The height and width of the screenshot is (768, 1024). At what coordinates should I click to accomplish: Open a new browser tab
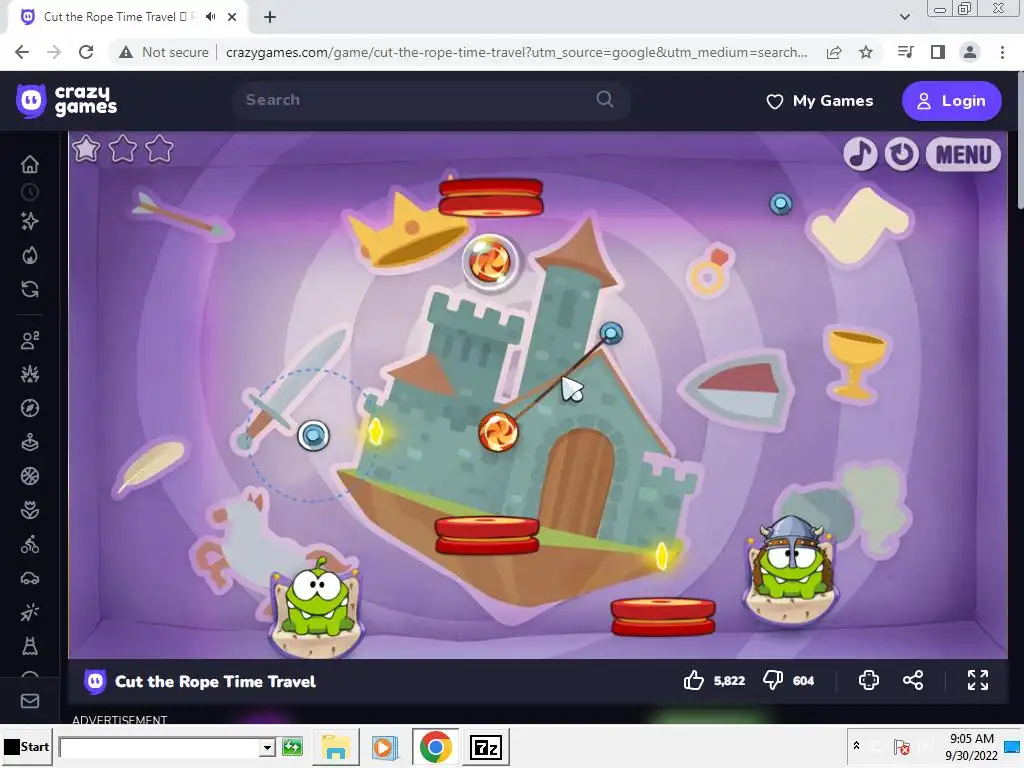point(270,17)
